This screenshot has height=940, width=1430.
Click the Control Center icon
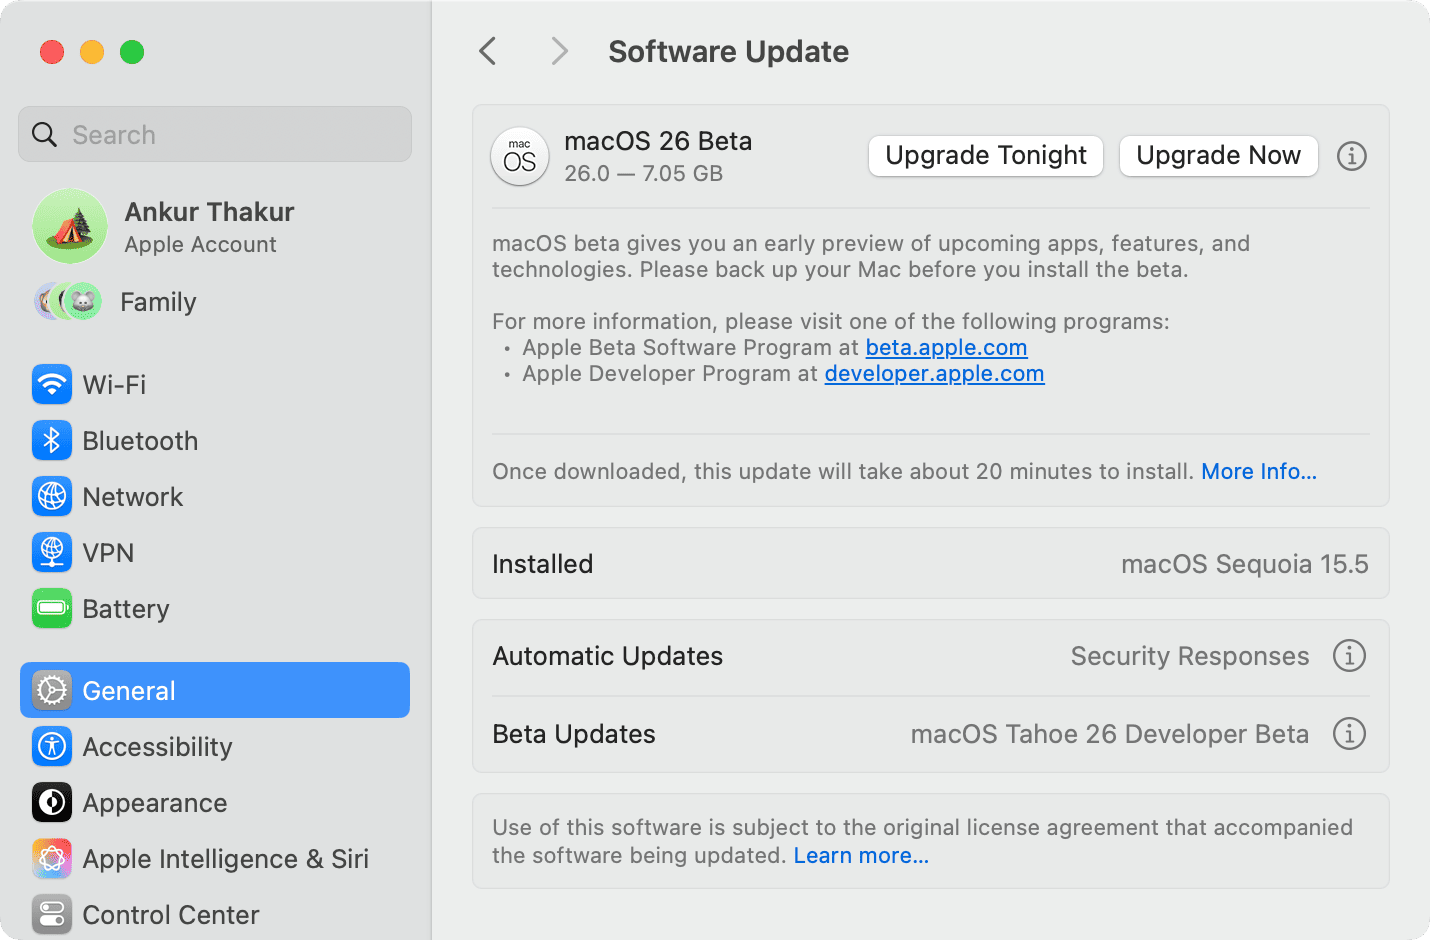51,914
